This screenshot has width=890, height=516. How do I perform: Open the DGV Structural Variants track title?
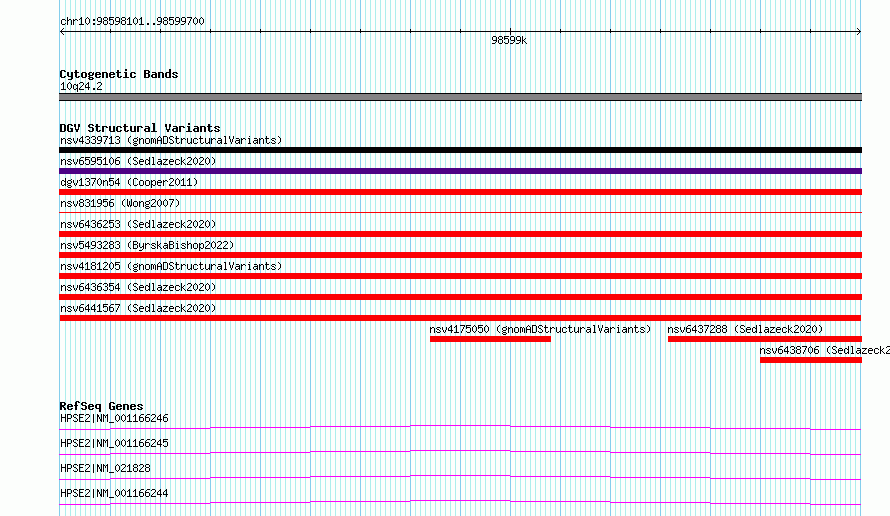(x=140, y=128)
